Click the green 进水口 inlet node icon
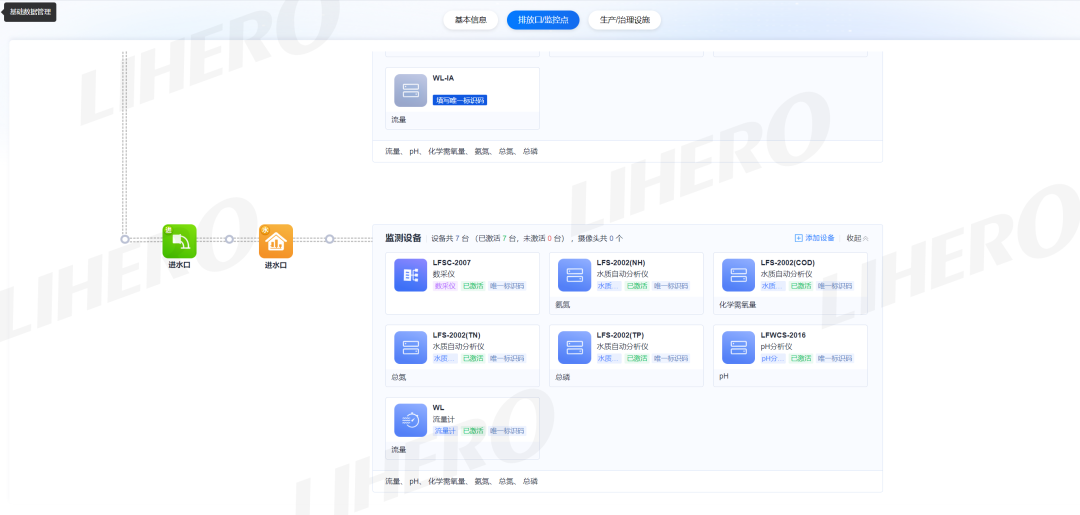 click(179, 241)
